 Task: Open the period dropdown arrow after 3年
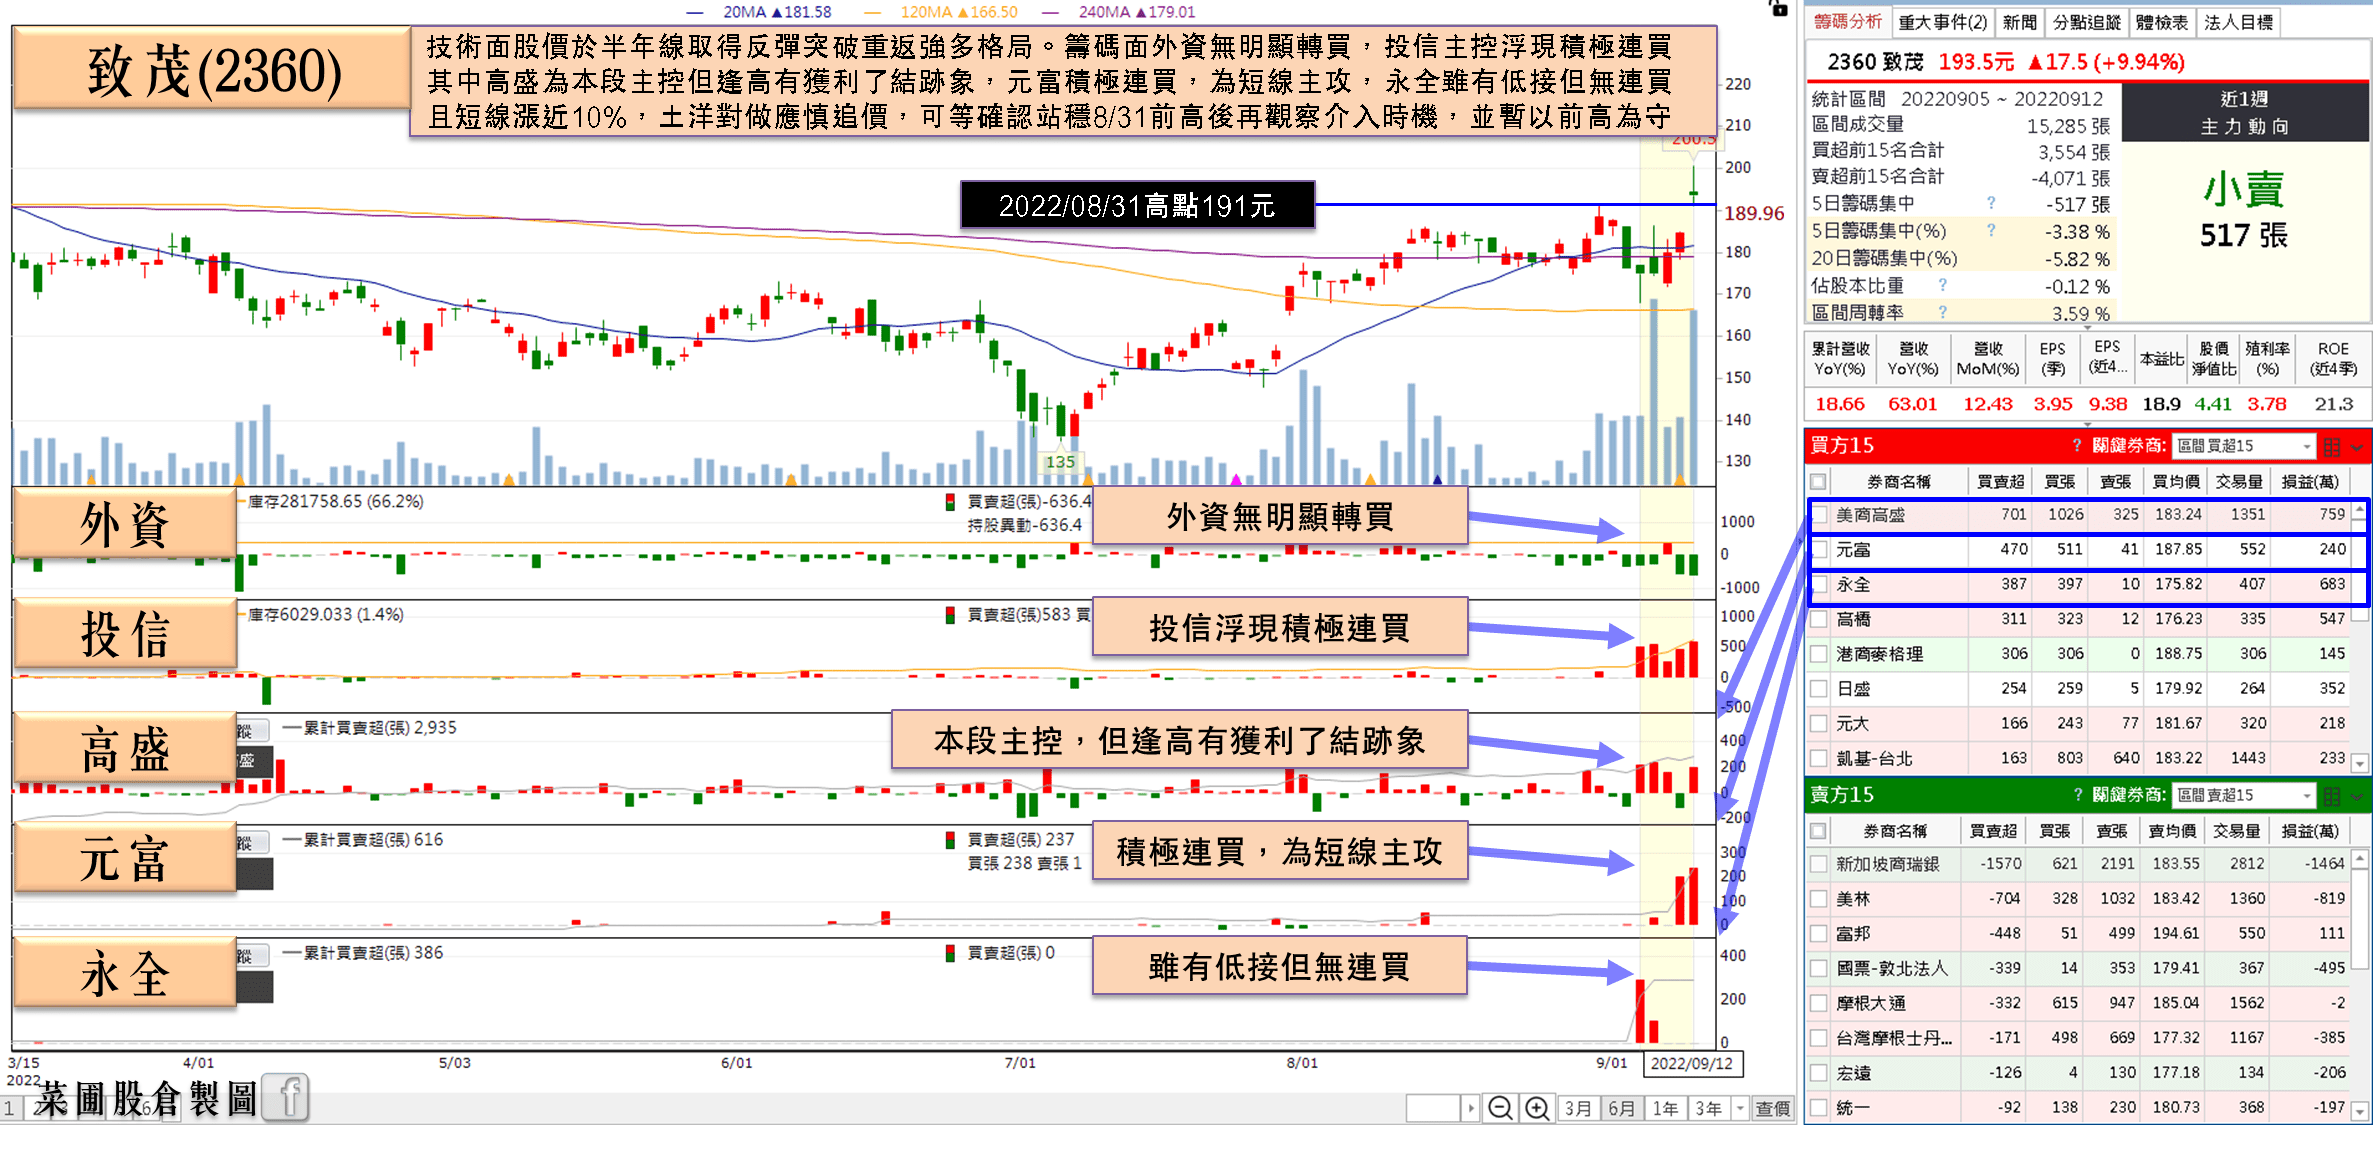(x=1740, y=1108)
